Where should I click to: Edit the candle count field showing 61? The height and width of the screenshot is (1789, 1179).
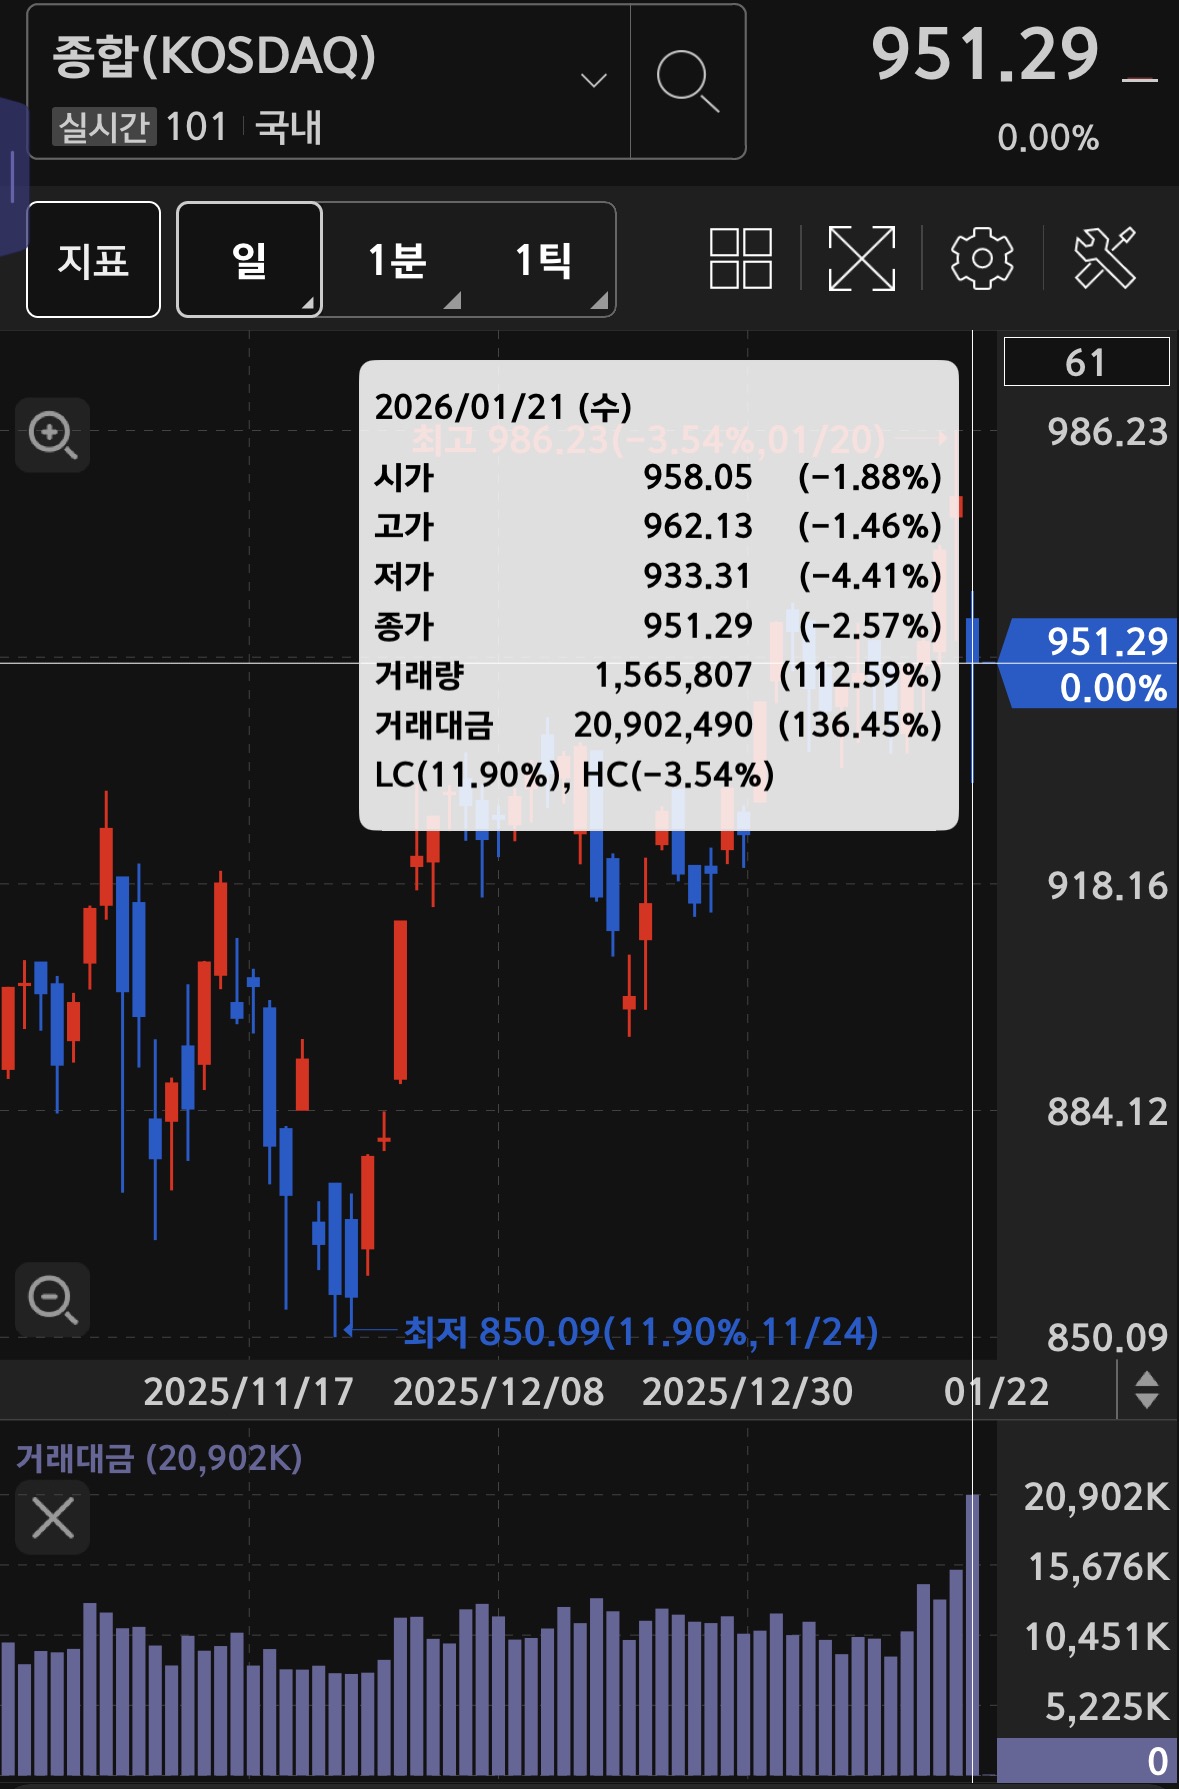pos(1086,362)
